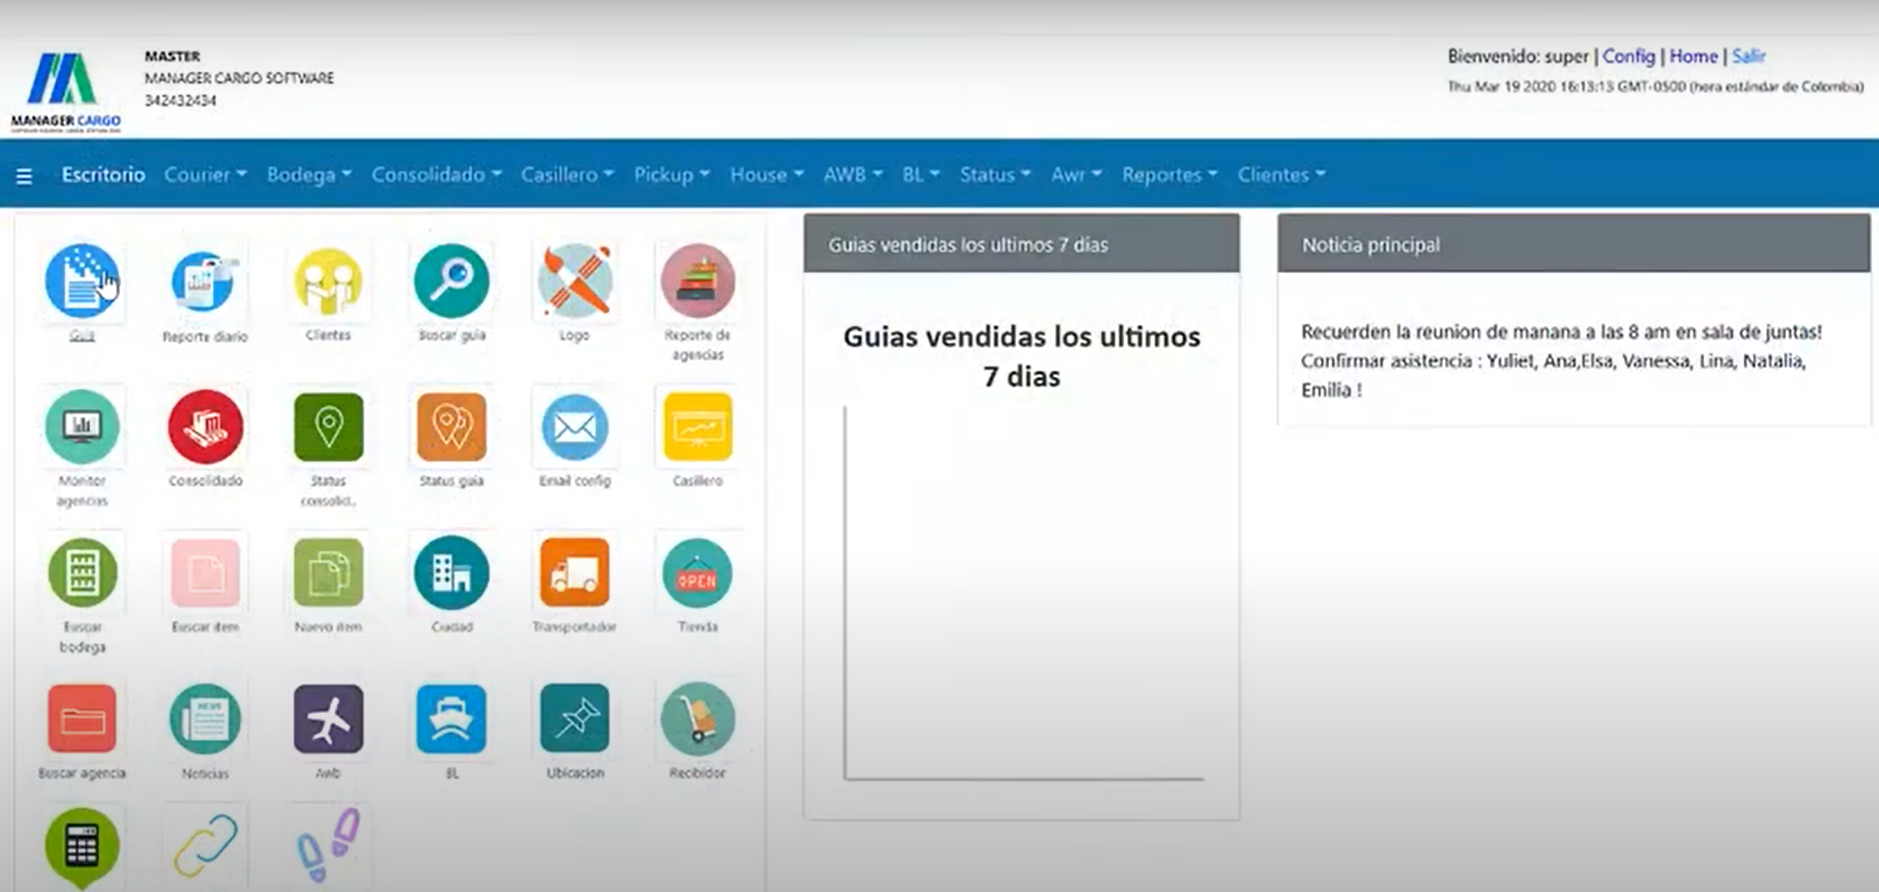Go to Escritorio in the navbar
Image resolution: width=1879 pixels, height=892 pixels.
103,174
